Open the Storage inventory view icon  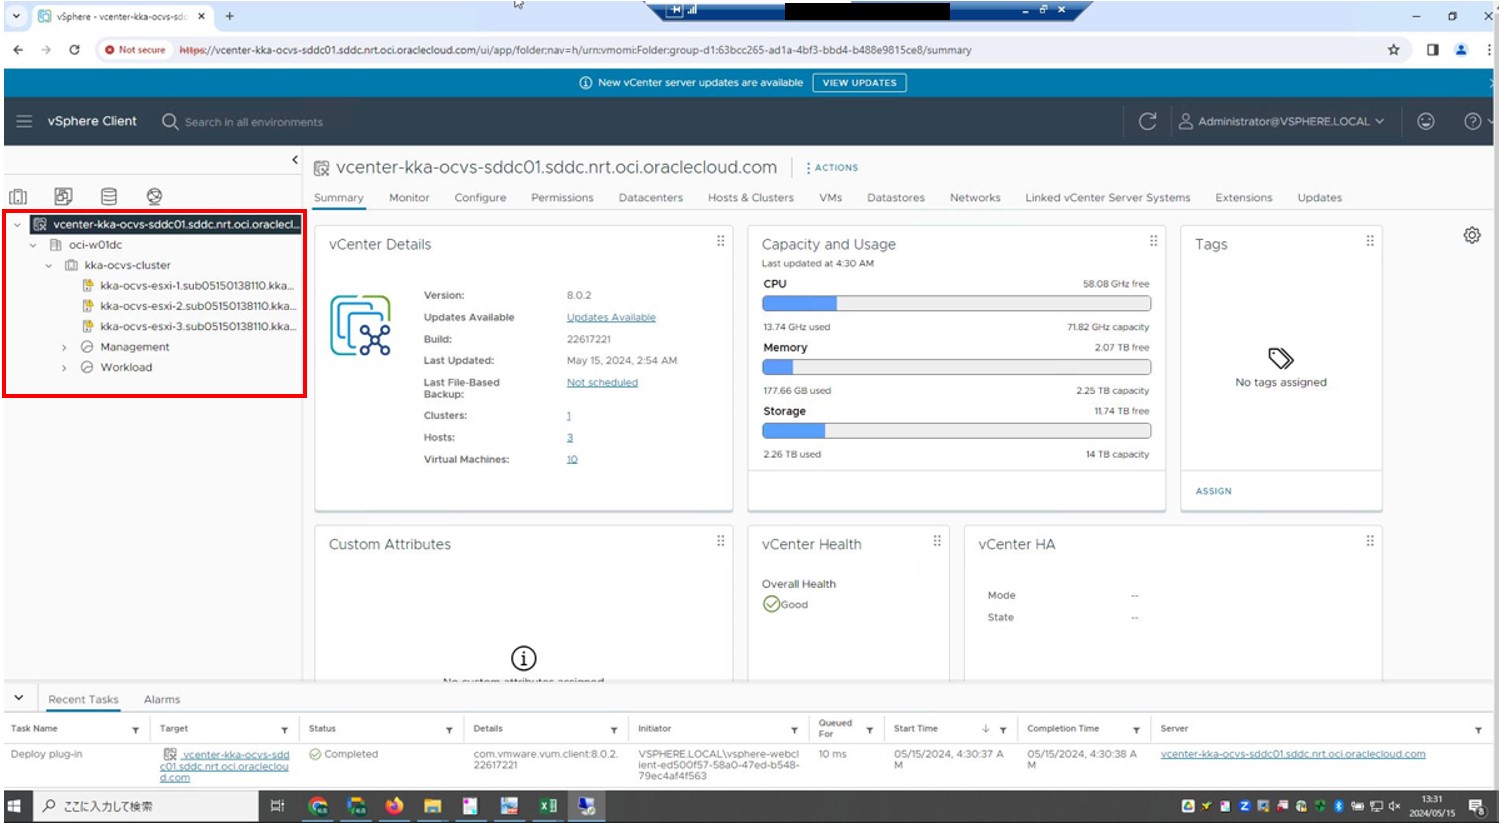109,197
